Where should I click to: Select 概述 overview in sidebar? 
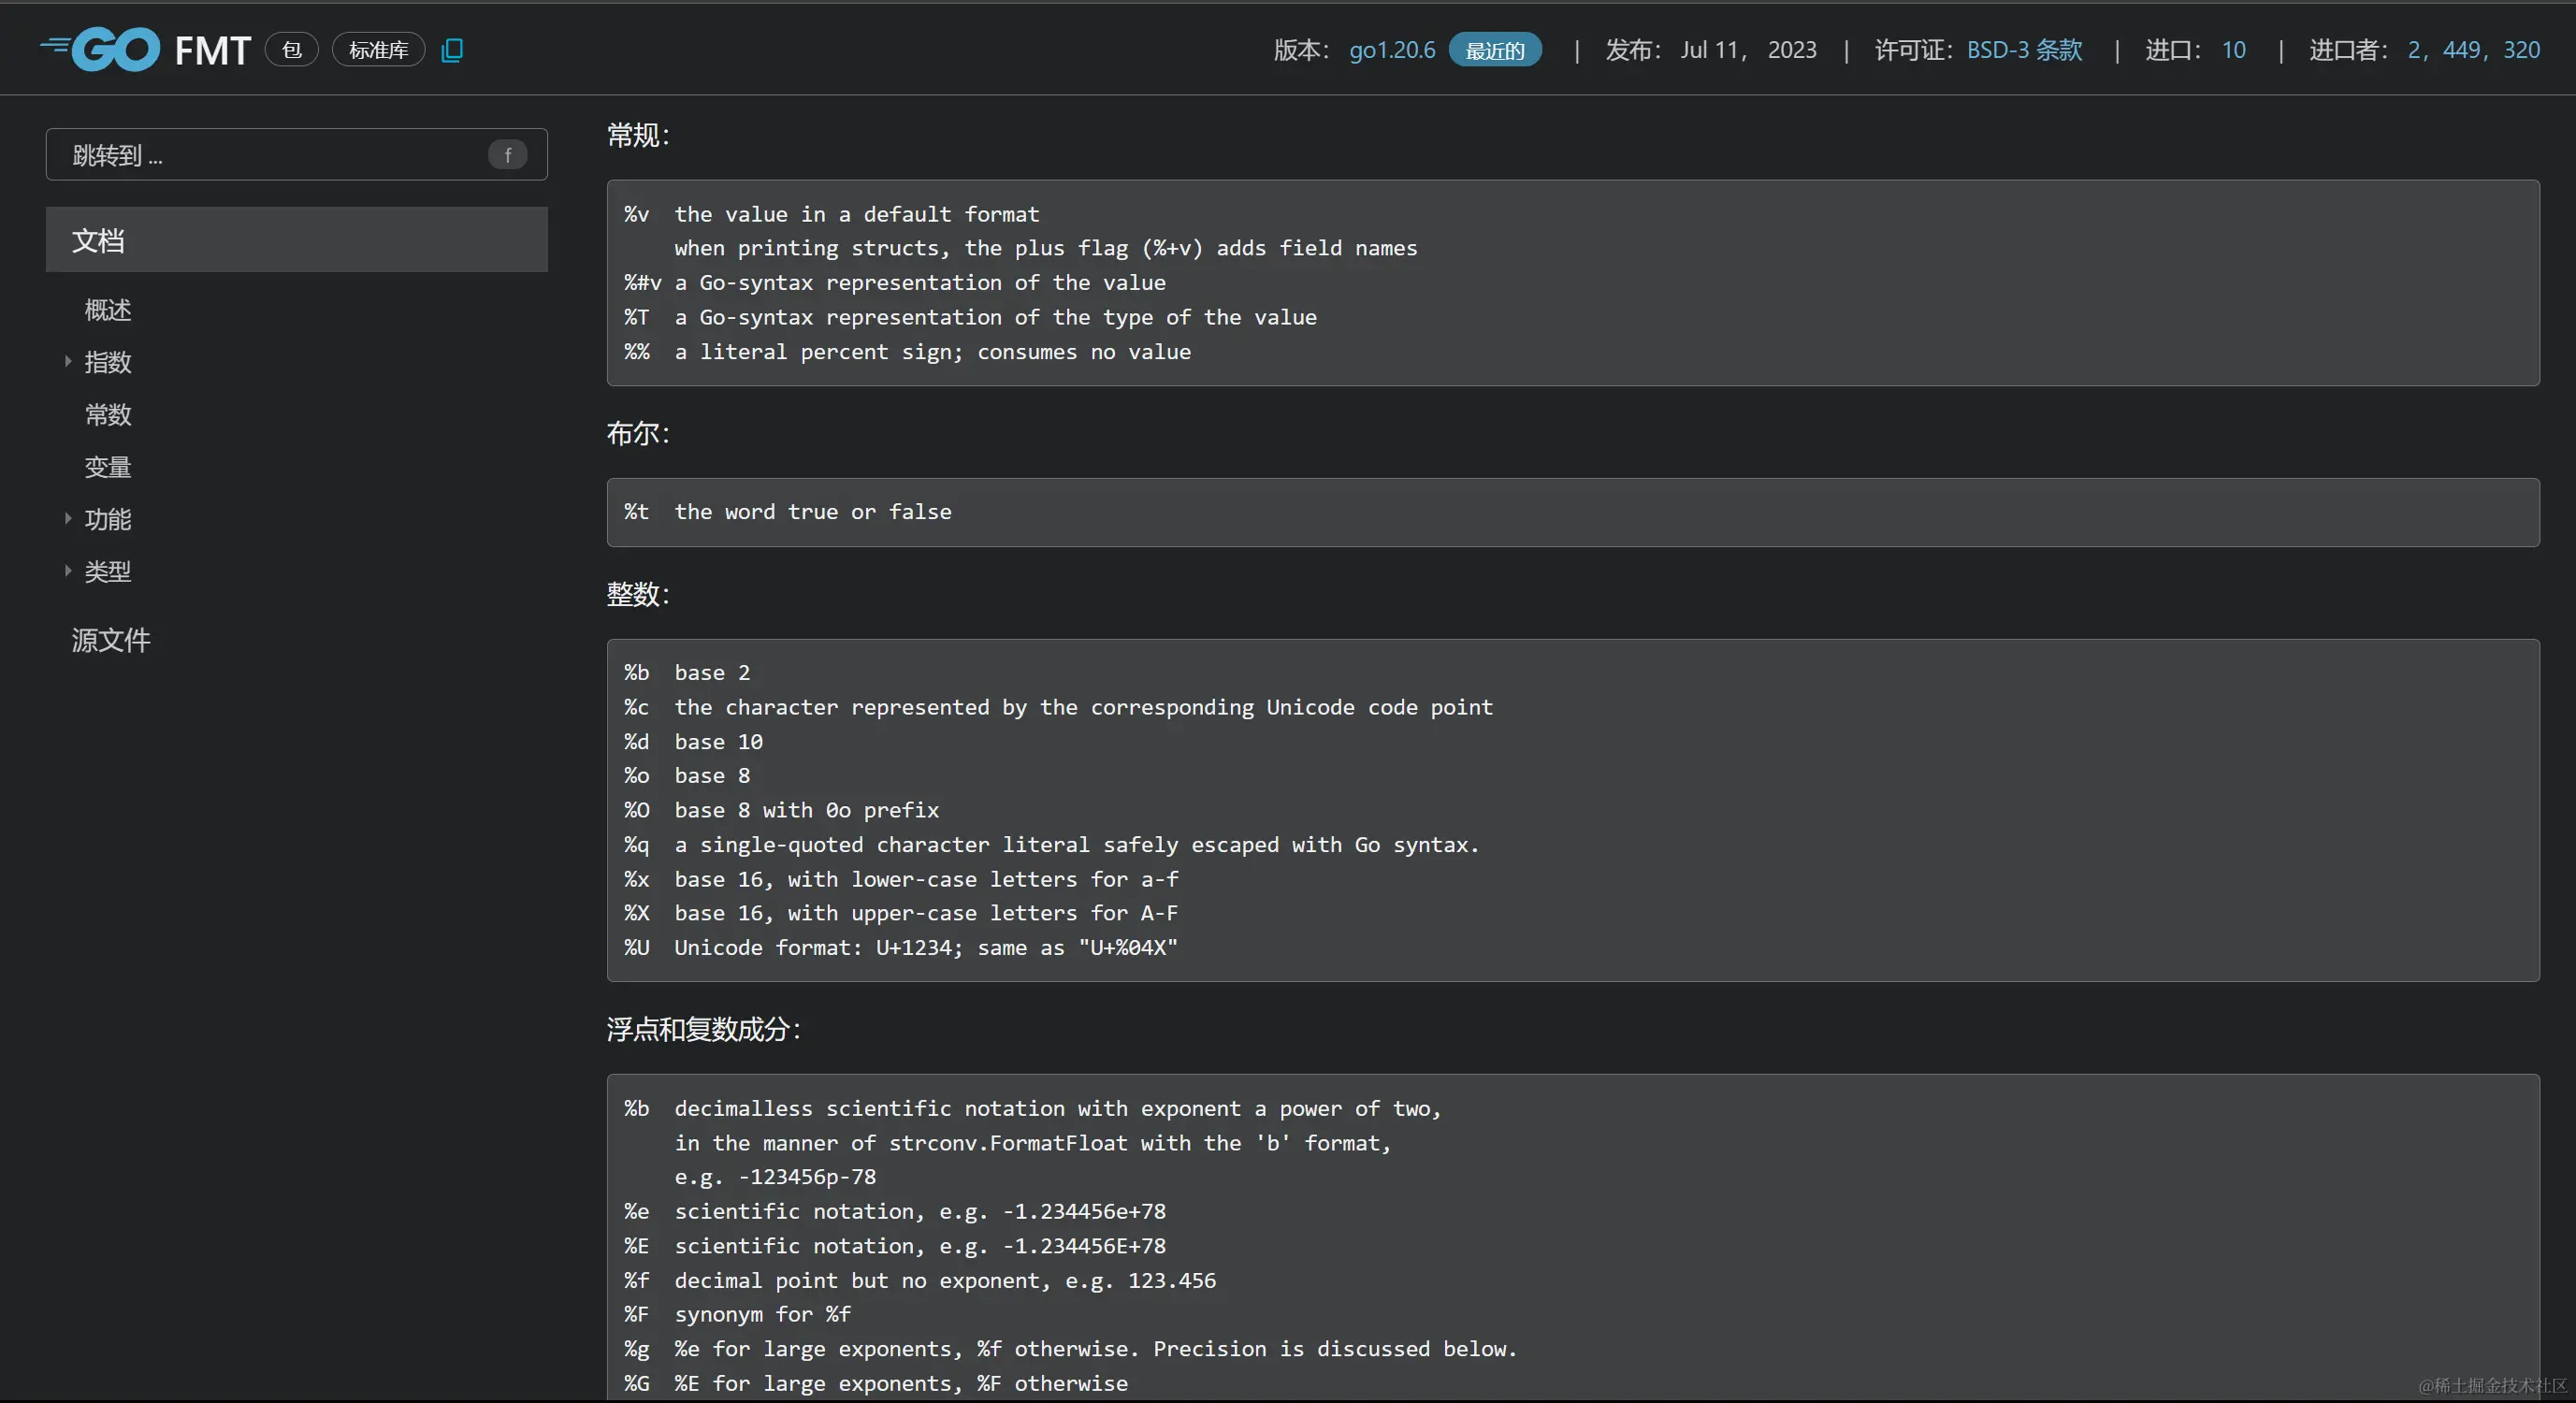click(108, 310)
